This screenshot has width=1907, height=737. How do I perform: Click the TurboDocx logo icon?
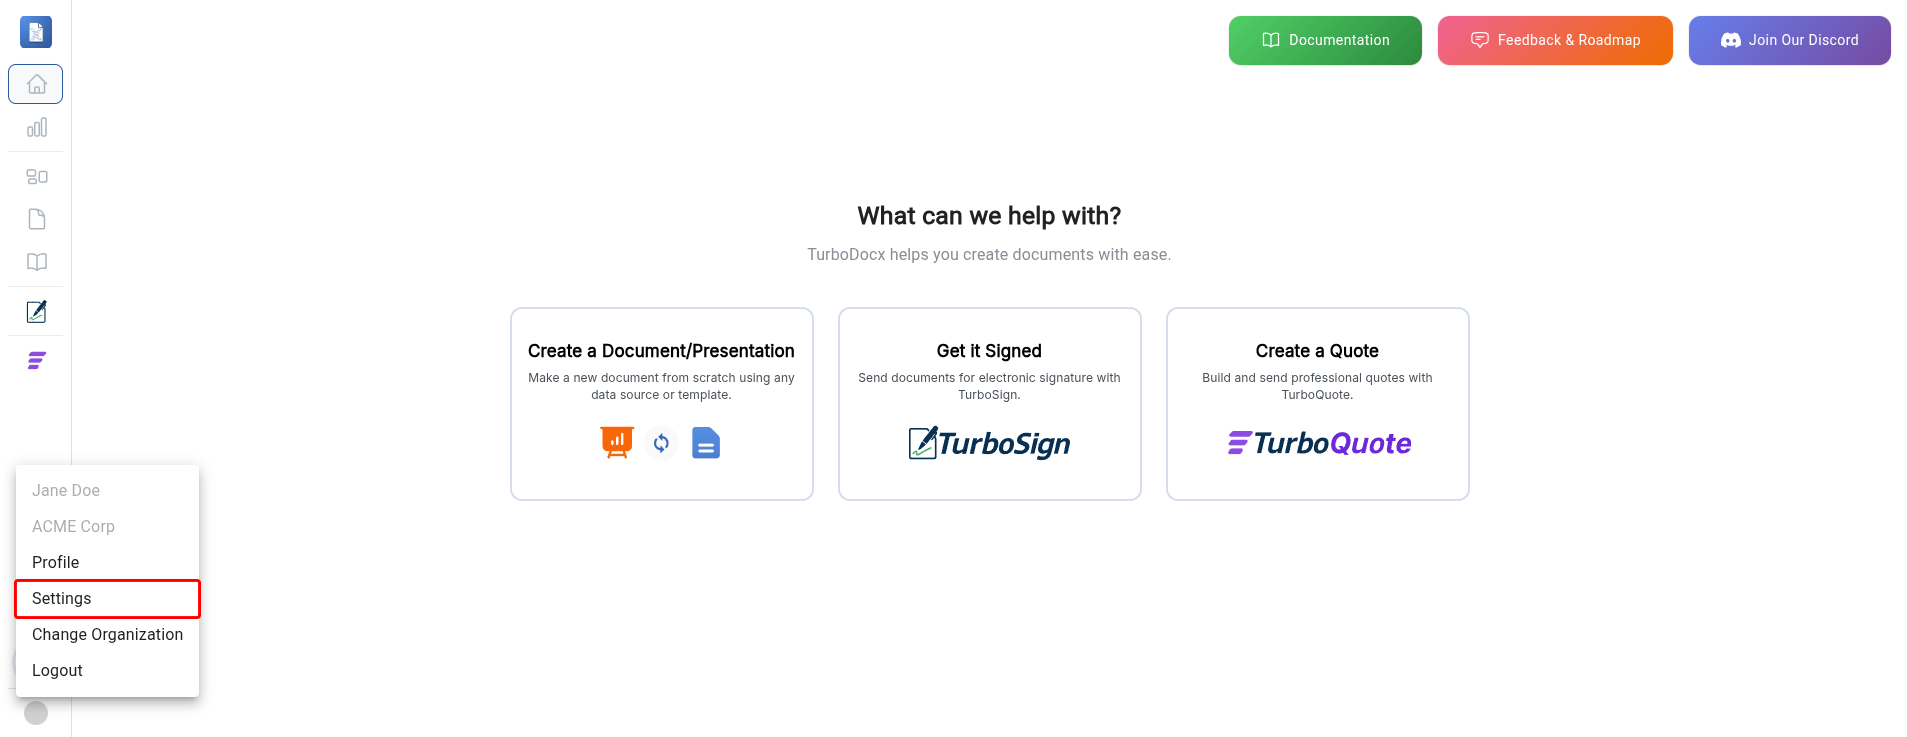(x=36, y=32)
